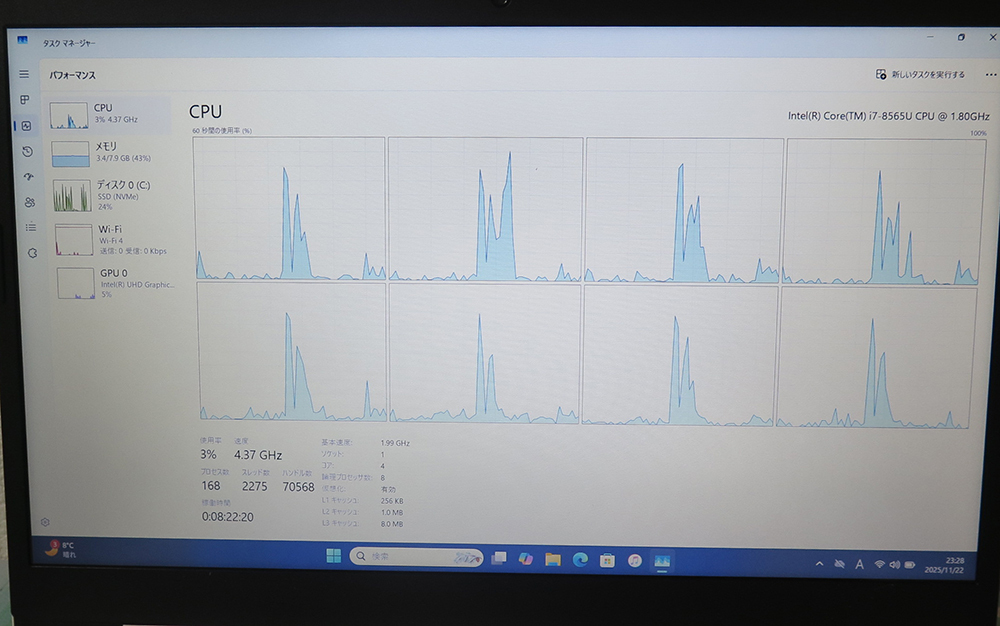Image resolution: width=1000 pixels, height=626 pixels.
Task: Open the Windows Start menu
Action: [334, 556]
